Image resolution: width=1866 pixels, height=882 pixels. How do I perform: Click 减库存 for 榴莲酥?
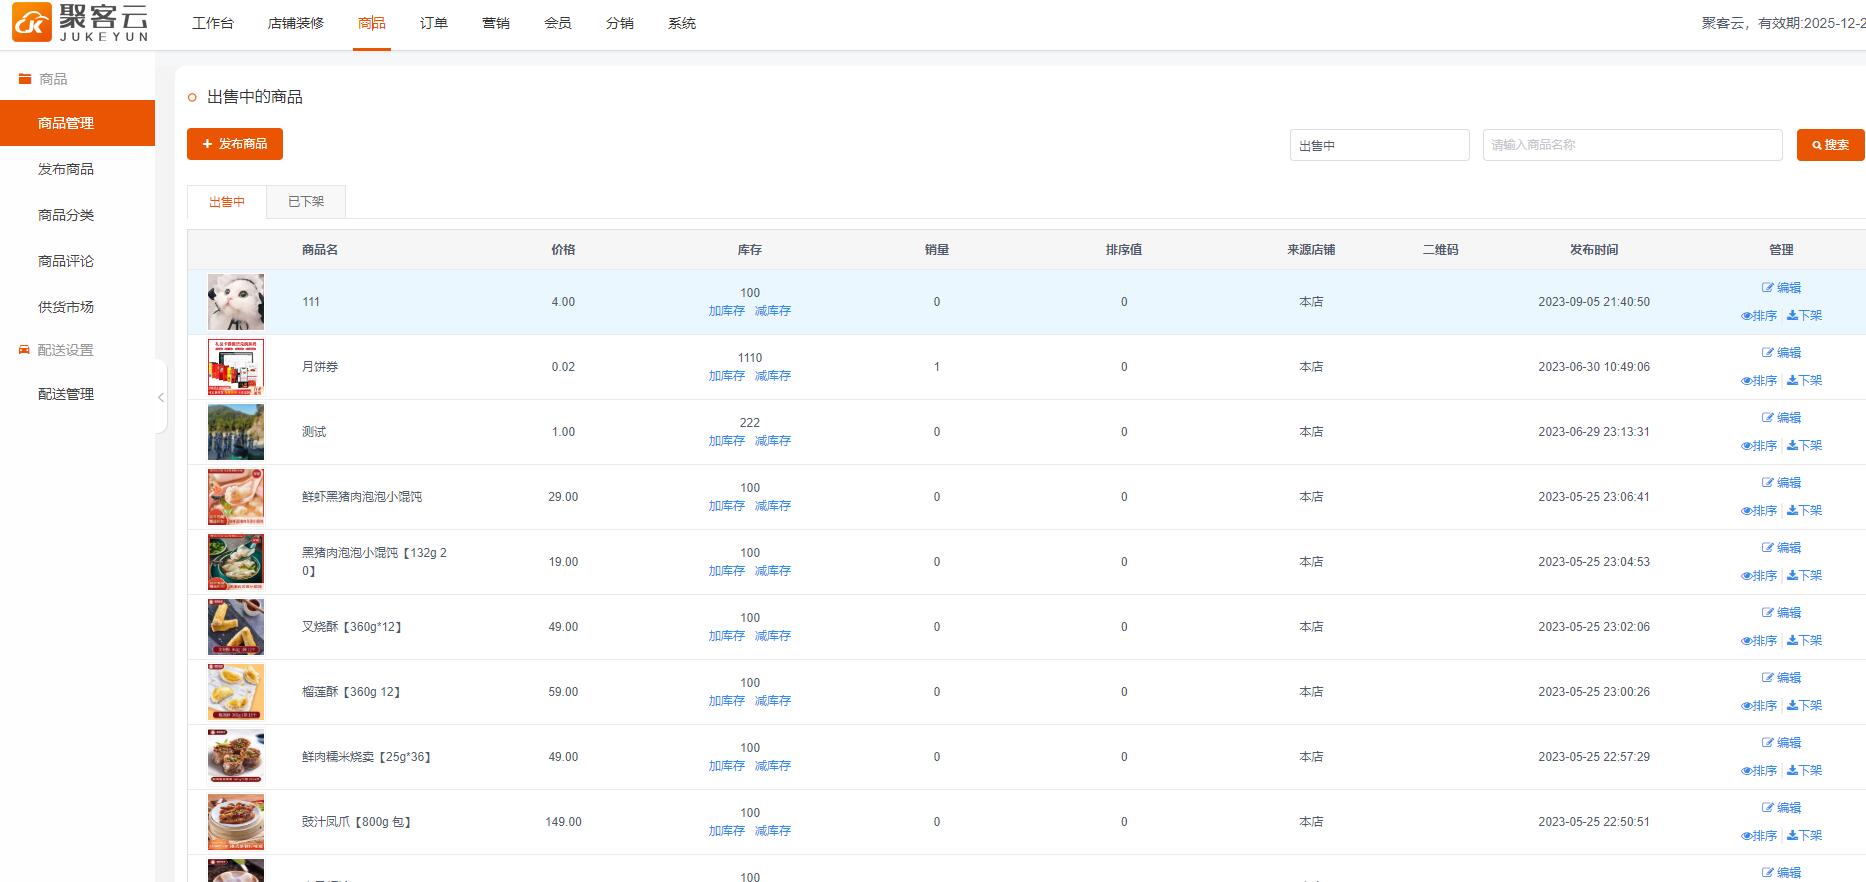[773, 701]
